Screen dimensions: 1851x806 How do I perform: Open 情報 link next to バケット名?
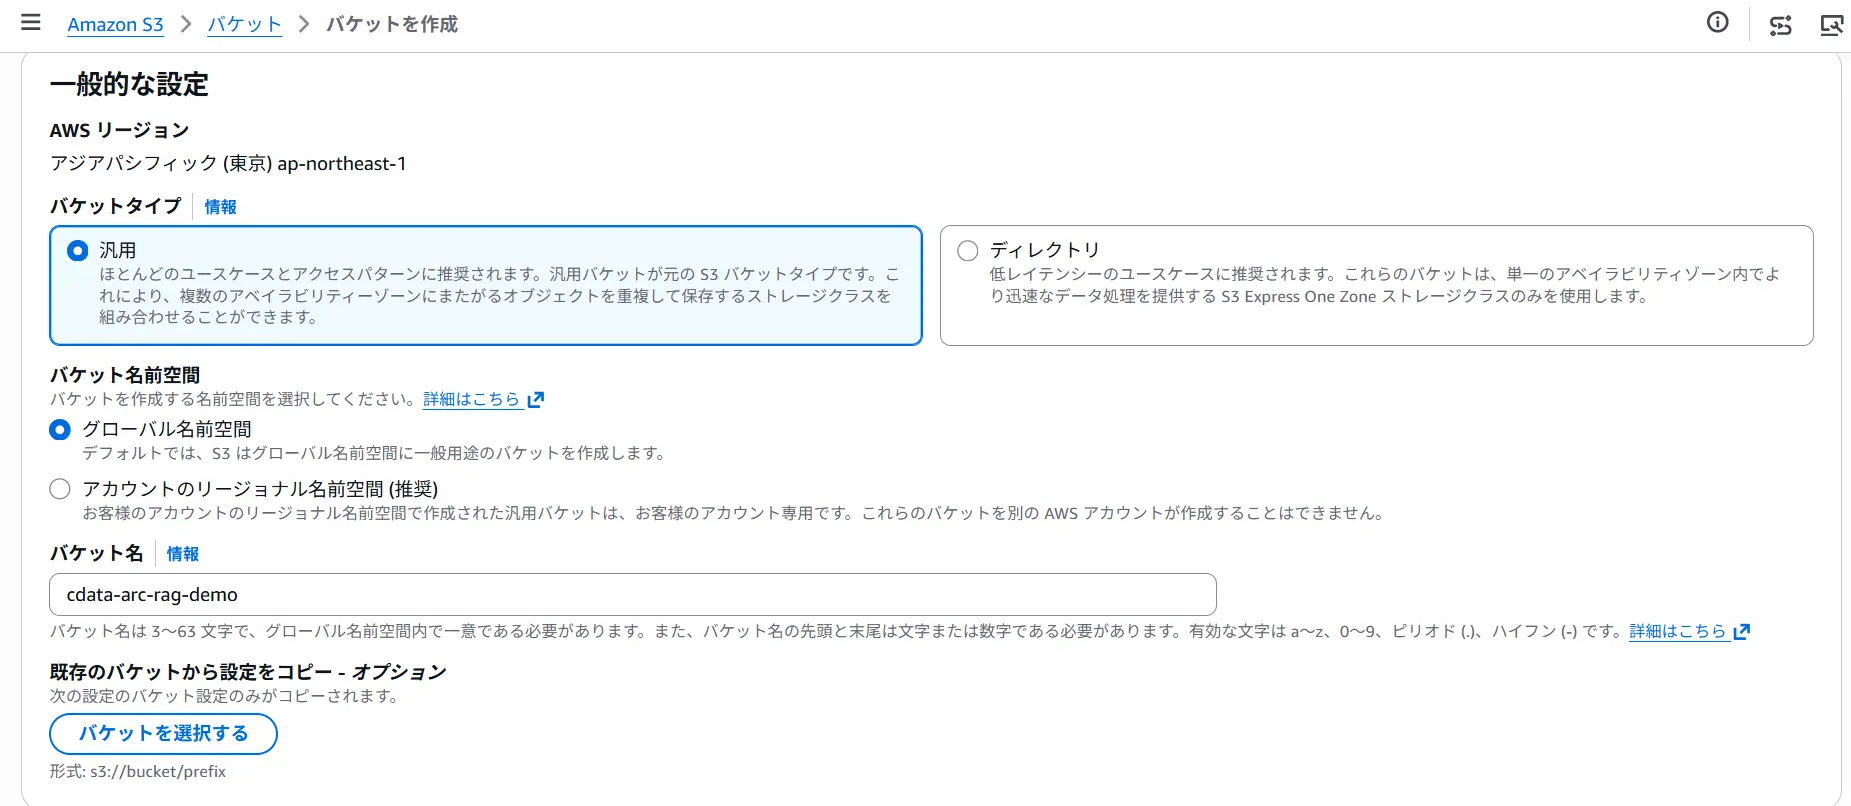click(183, 554)
